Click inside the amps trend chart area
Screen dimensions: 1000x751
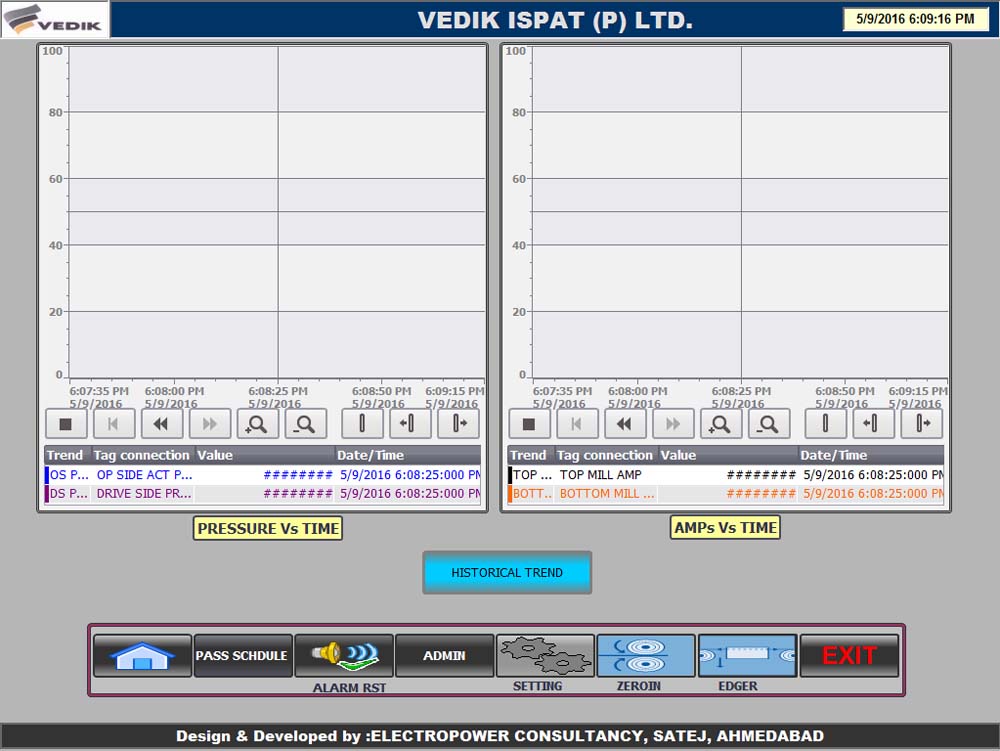coord(740,212)
